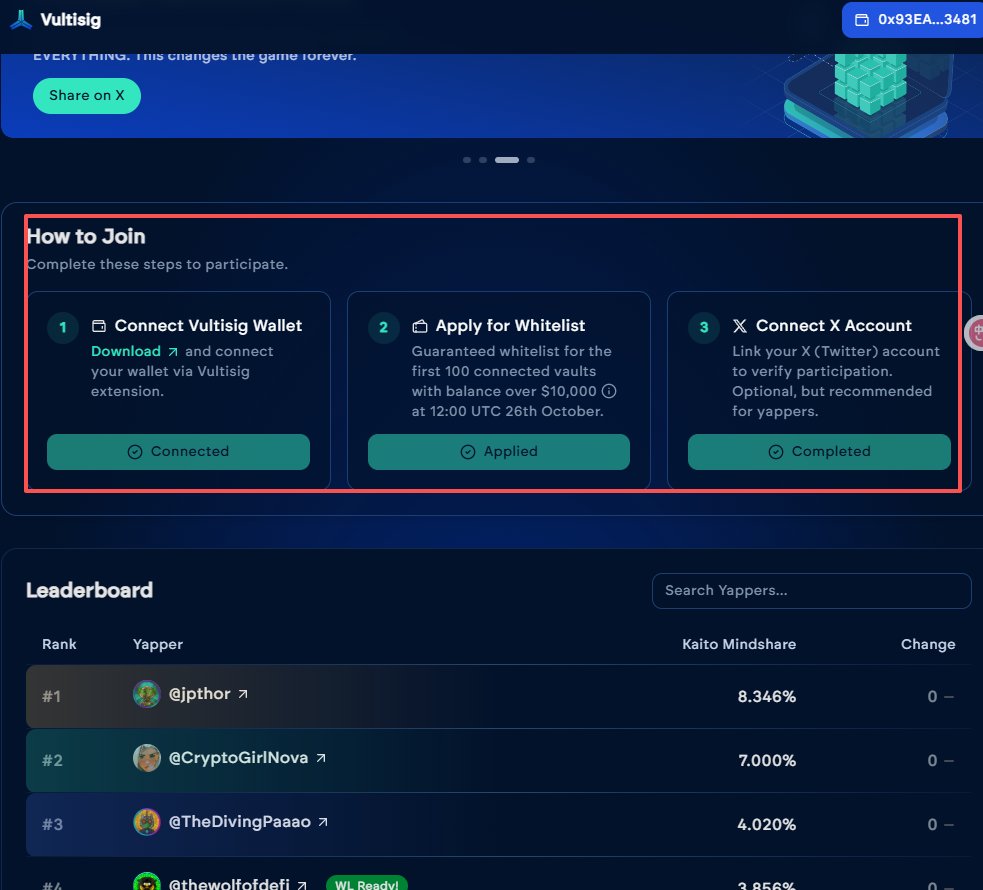Open the Download extension link
983x890 pixels.
click(126, 351)
